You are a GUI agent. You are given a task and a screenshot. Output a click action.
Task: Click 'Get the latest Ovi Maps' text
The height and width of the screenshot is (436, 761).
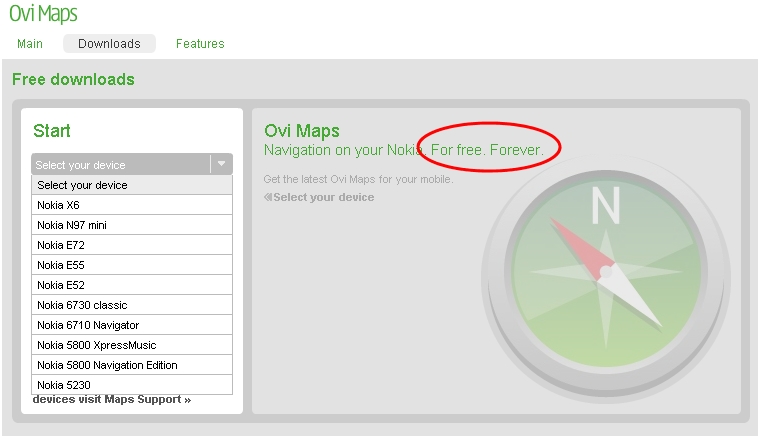pyautogui.click(x=358, y=179)
